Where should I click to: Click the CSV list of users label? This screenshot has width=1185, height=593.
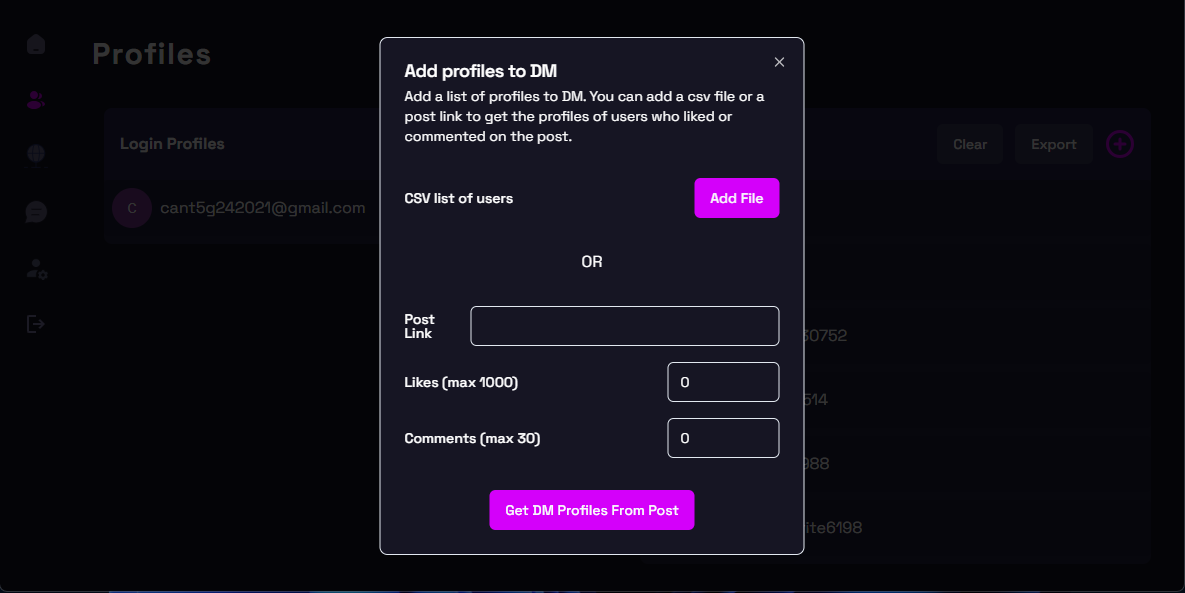point(458,198)
